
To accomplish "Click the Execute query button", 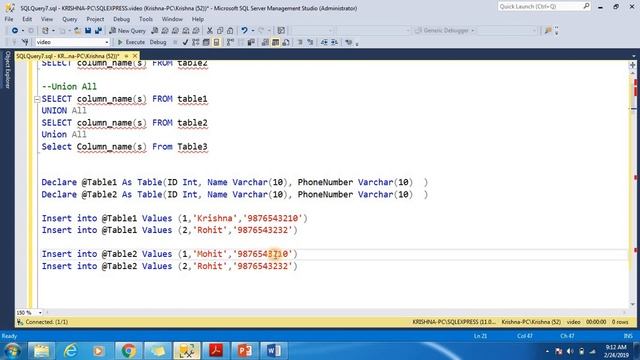I will [131, 42].
